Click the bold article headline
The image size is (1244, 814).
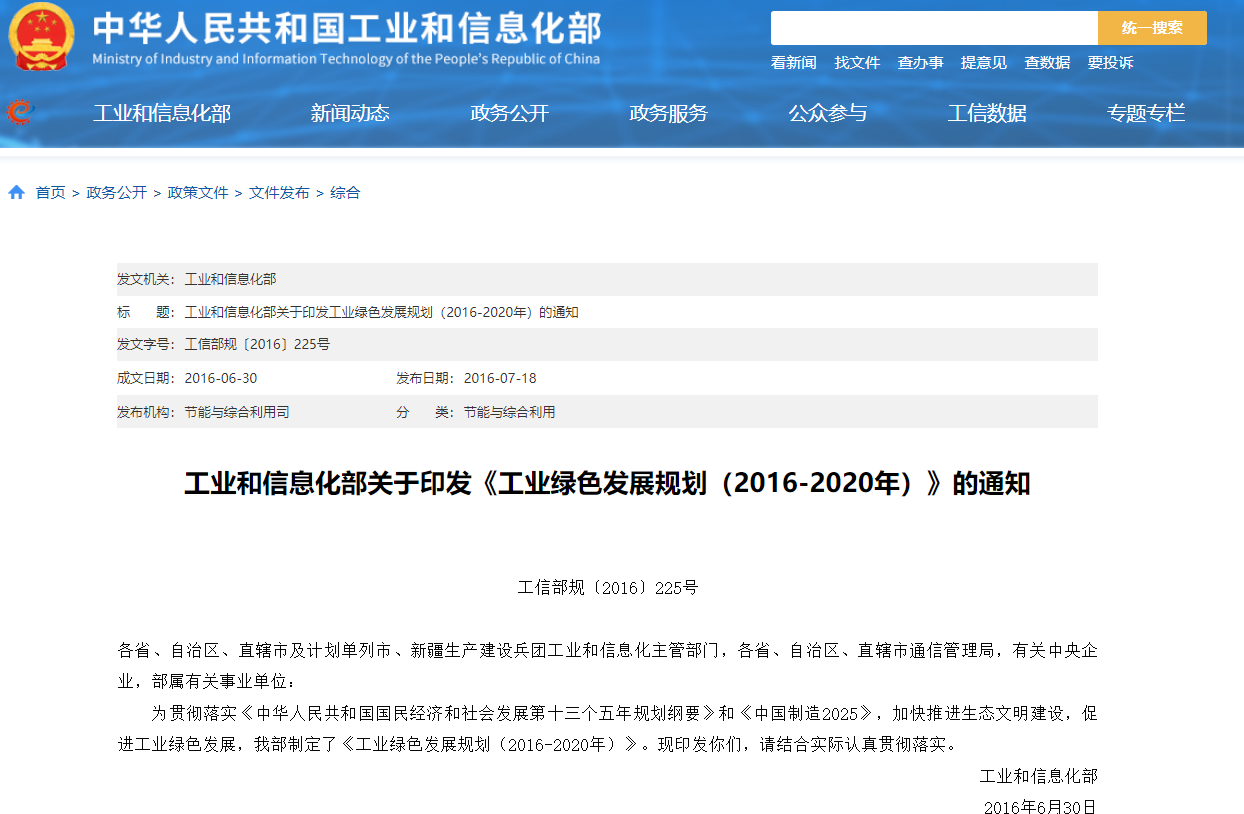607,484
